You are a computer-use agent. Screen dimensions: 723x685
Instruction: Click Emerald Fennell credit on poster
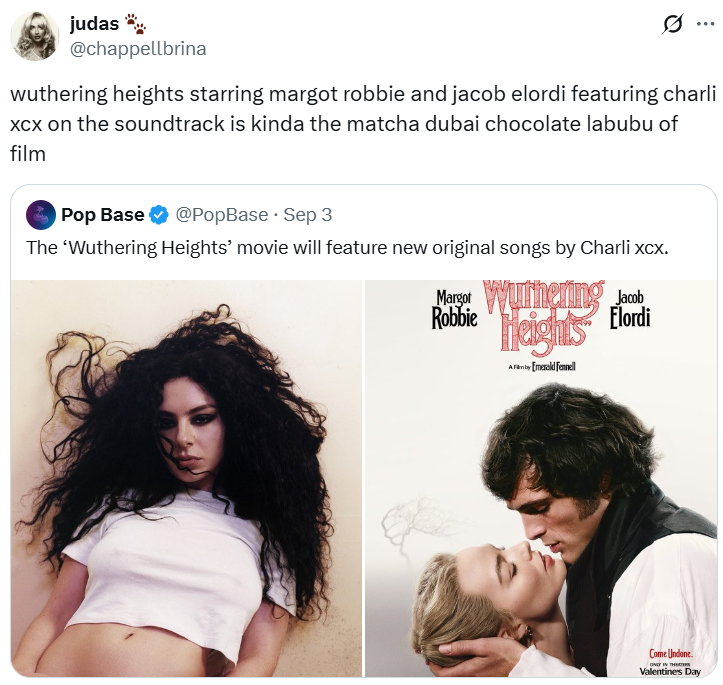pos(542,367)
